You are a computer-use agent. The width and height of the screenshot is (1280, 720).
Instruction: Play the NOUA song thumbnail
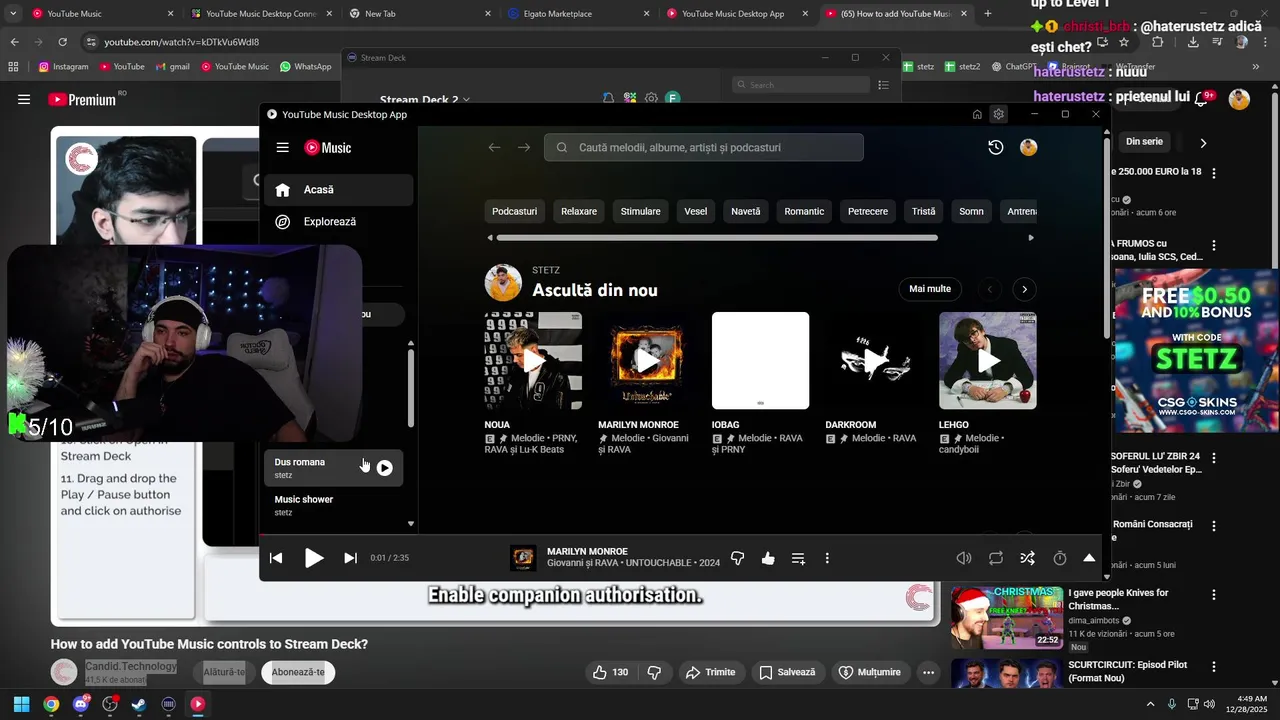point(533,361)
